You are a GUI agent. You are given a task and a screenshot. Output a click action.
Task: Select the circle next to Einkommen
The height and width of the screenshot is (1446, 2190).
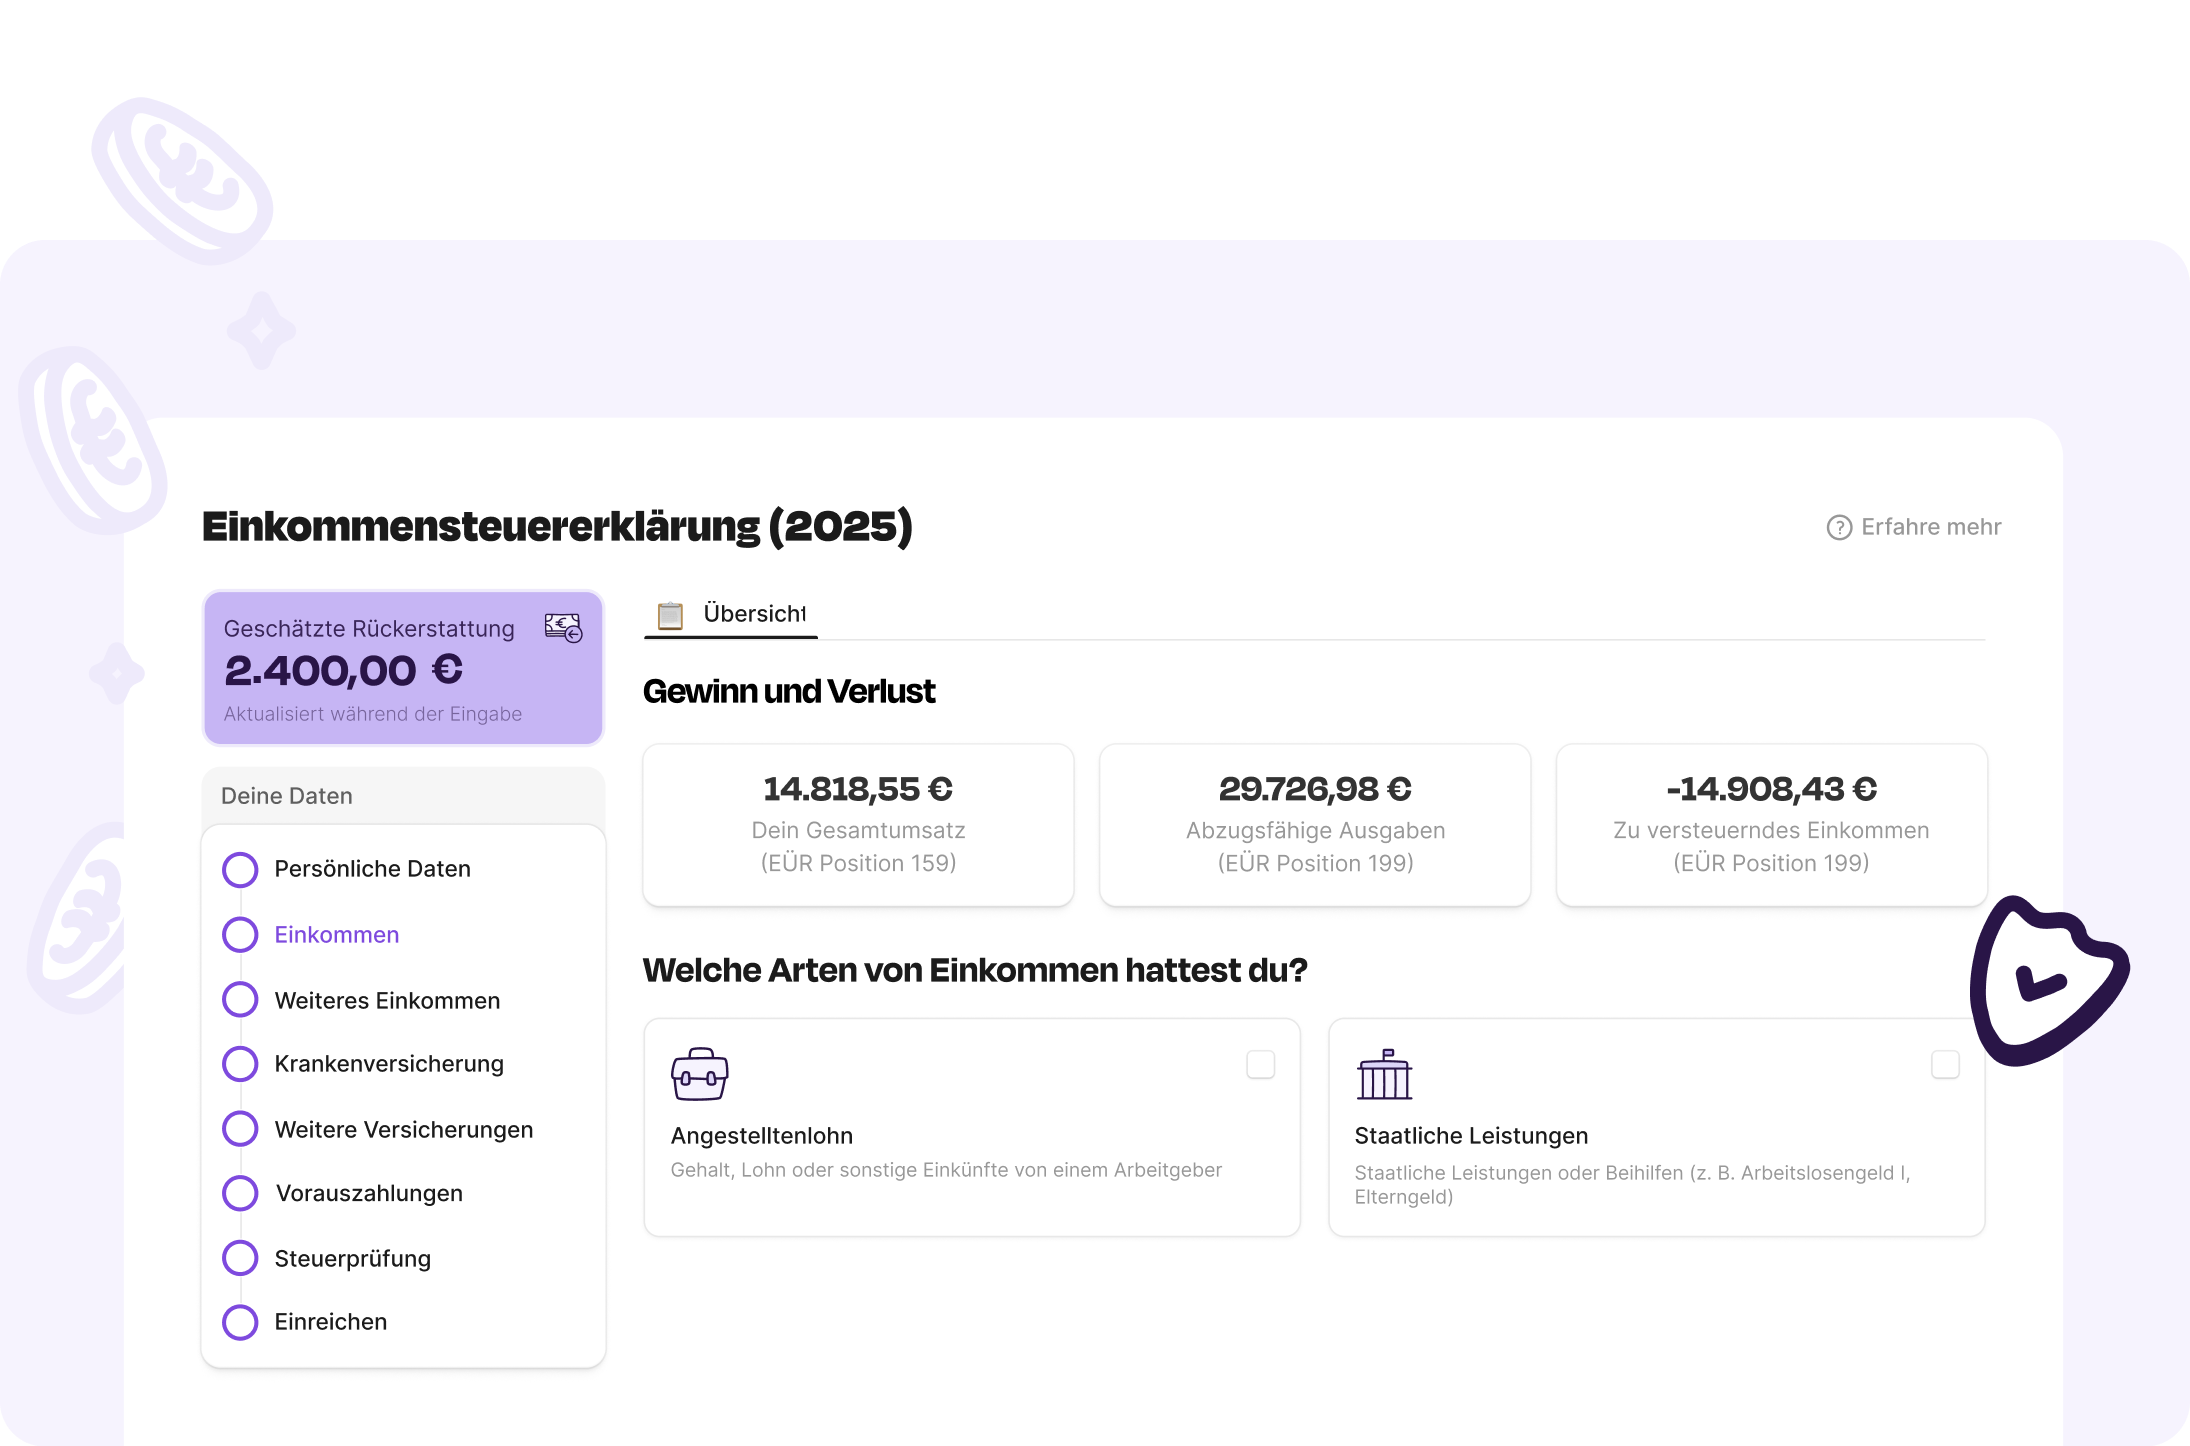click(240, 935)
